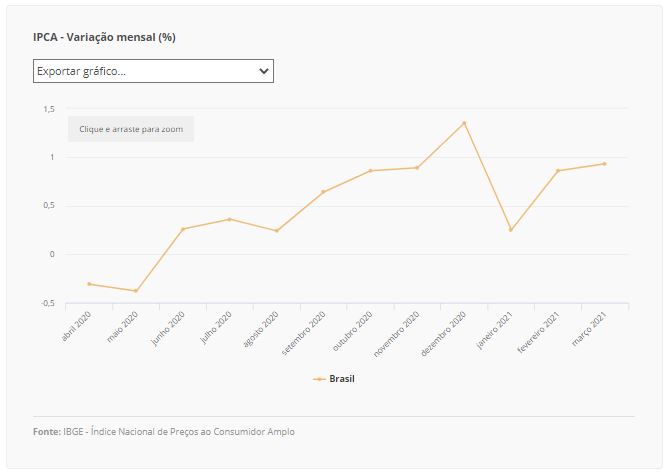The height and width of the screenshot is (476, 670).
Task: Click the agosto 2020 data point
Action: coord(276,231)
